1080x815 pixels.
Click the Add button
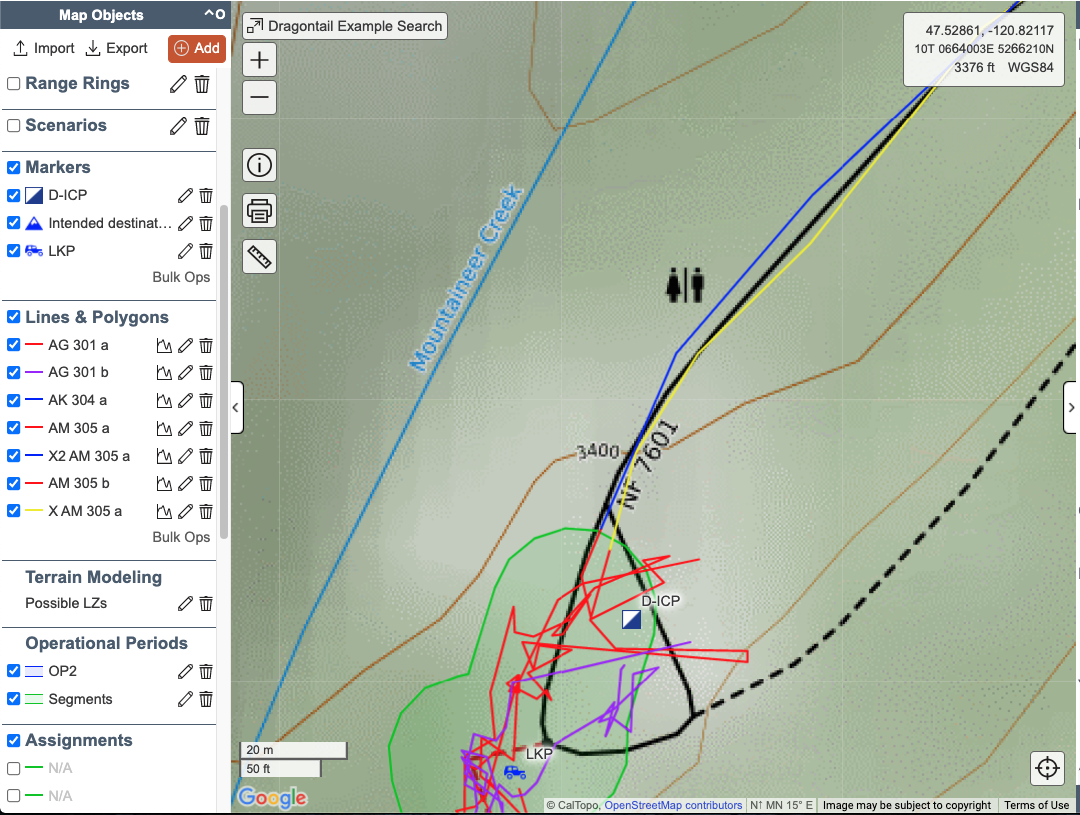click(x=197, y=48)
